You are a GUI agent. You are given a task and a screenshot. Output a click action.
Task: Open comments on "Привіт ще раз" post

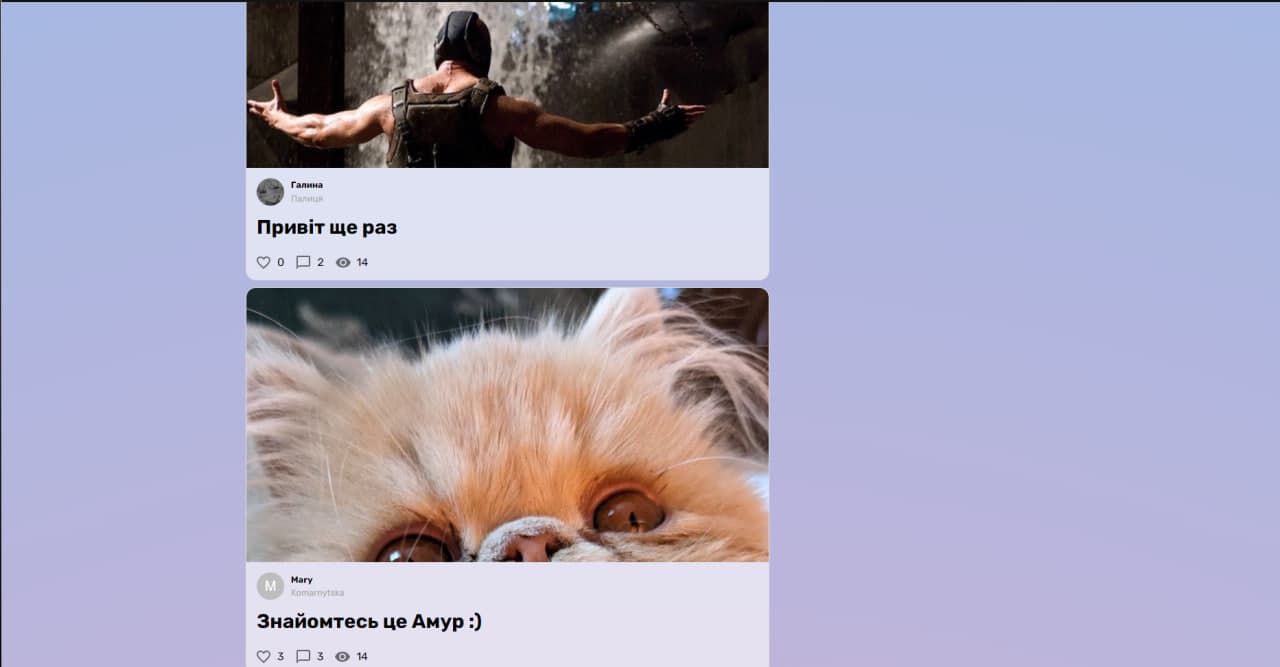[303, 262]
